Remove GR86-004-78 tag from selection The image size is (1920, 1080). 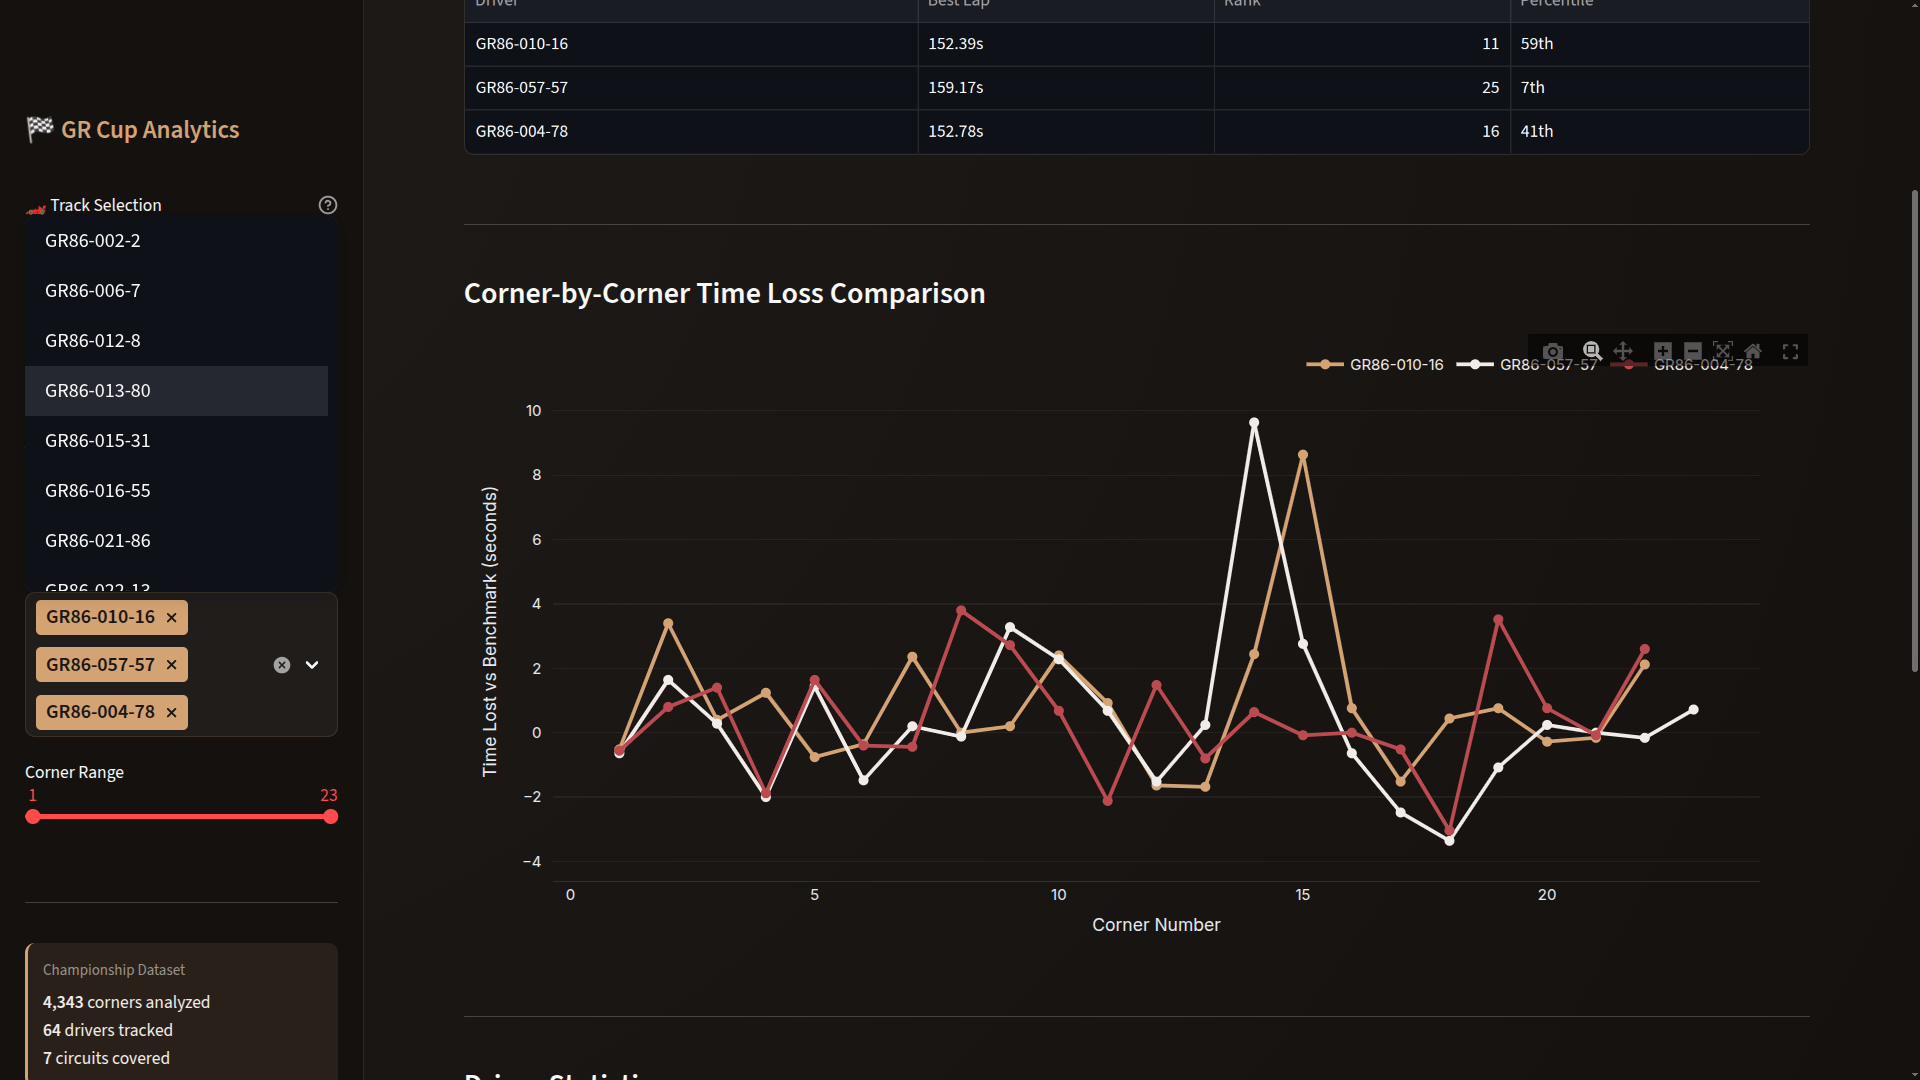pos(171,713)
